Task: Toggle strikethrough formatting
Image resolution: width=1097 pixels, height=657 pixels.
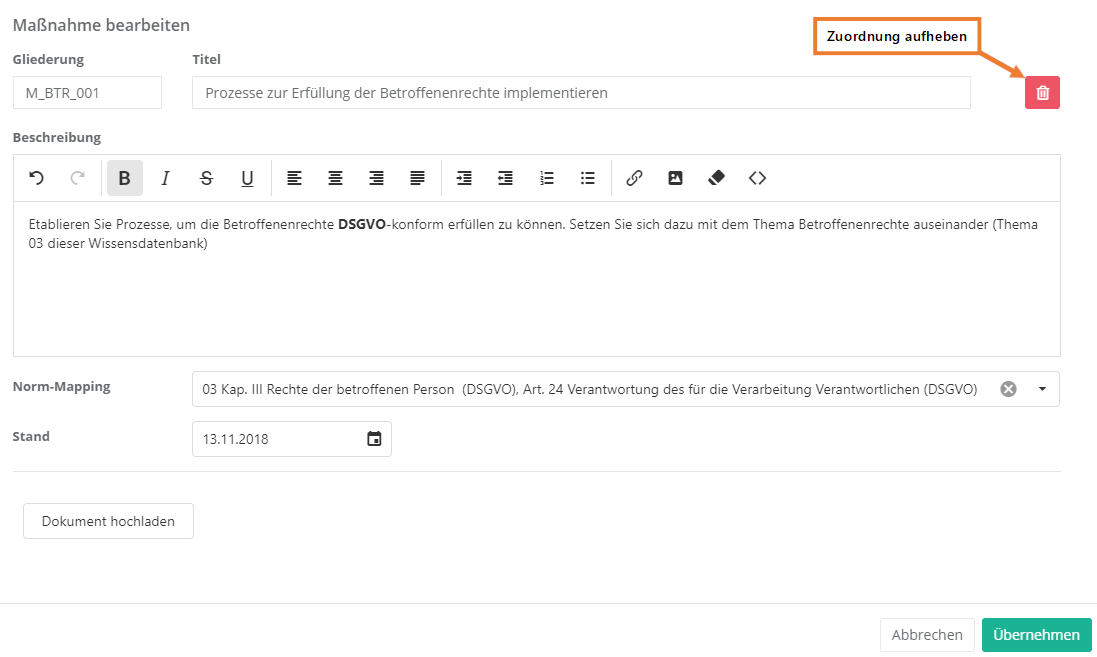Action: (207, 178)
